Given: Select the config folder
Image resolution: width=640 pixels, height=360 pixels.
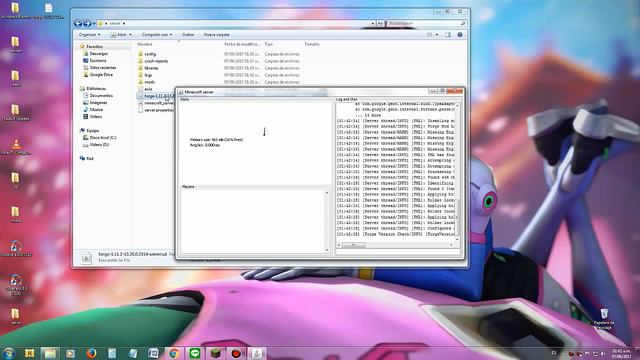Looking at the screenshot, I should point(150,54).
